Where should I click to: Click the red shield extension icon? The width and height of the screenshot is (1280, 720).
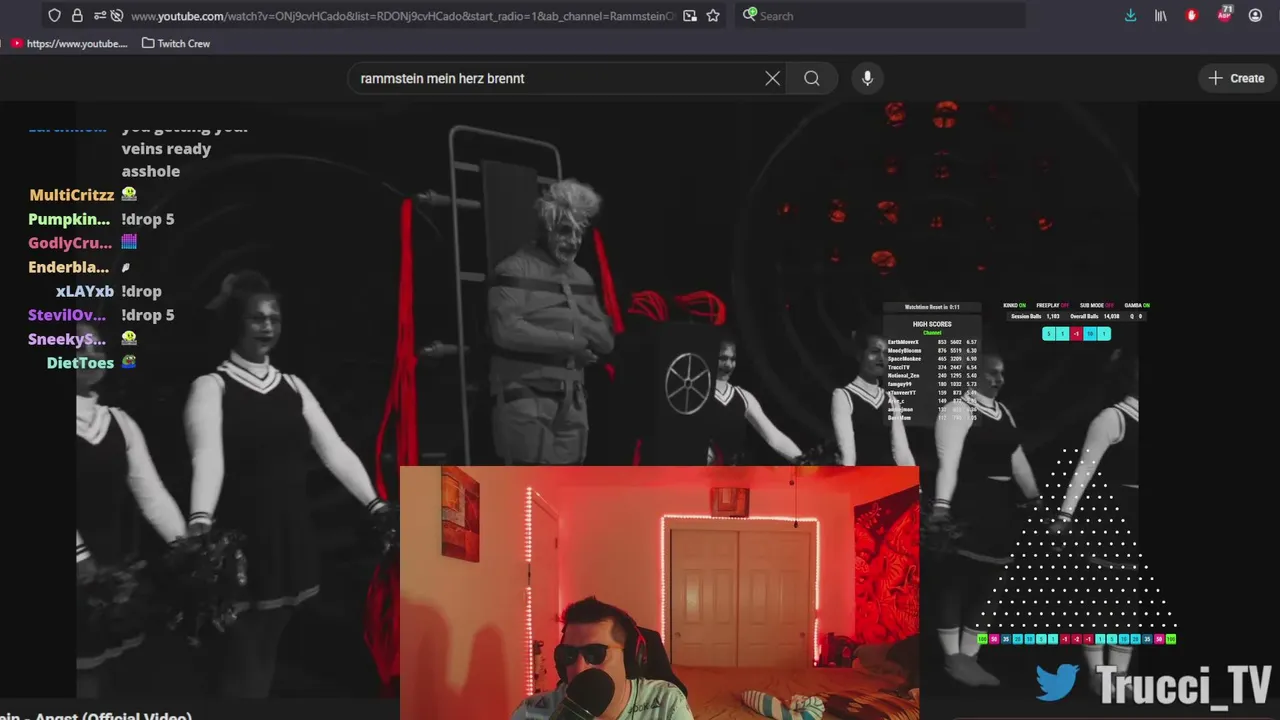[x=1191, y=16]
